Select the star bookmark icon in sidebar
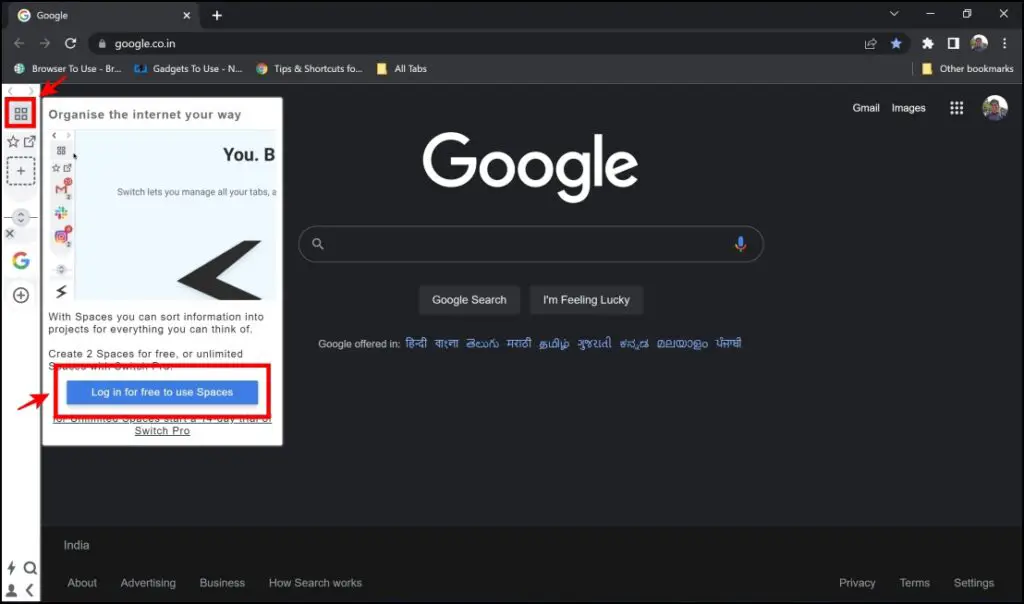The height and width of the screenshot is (604, 1024). [x=13, y=142]
